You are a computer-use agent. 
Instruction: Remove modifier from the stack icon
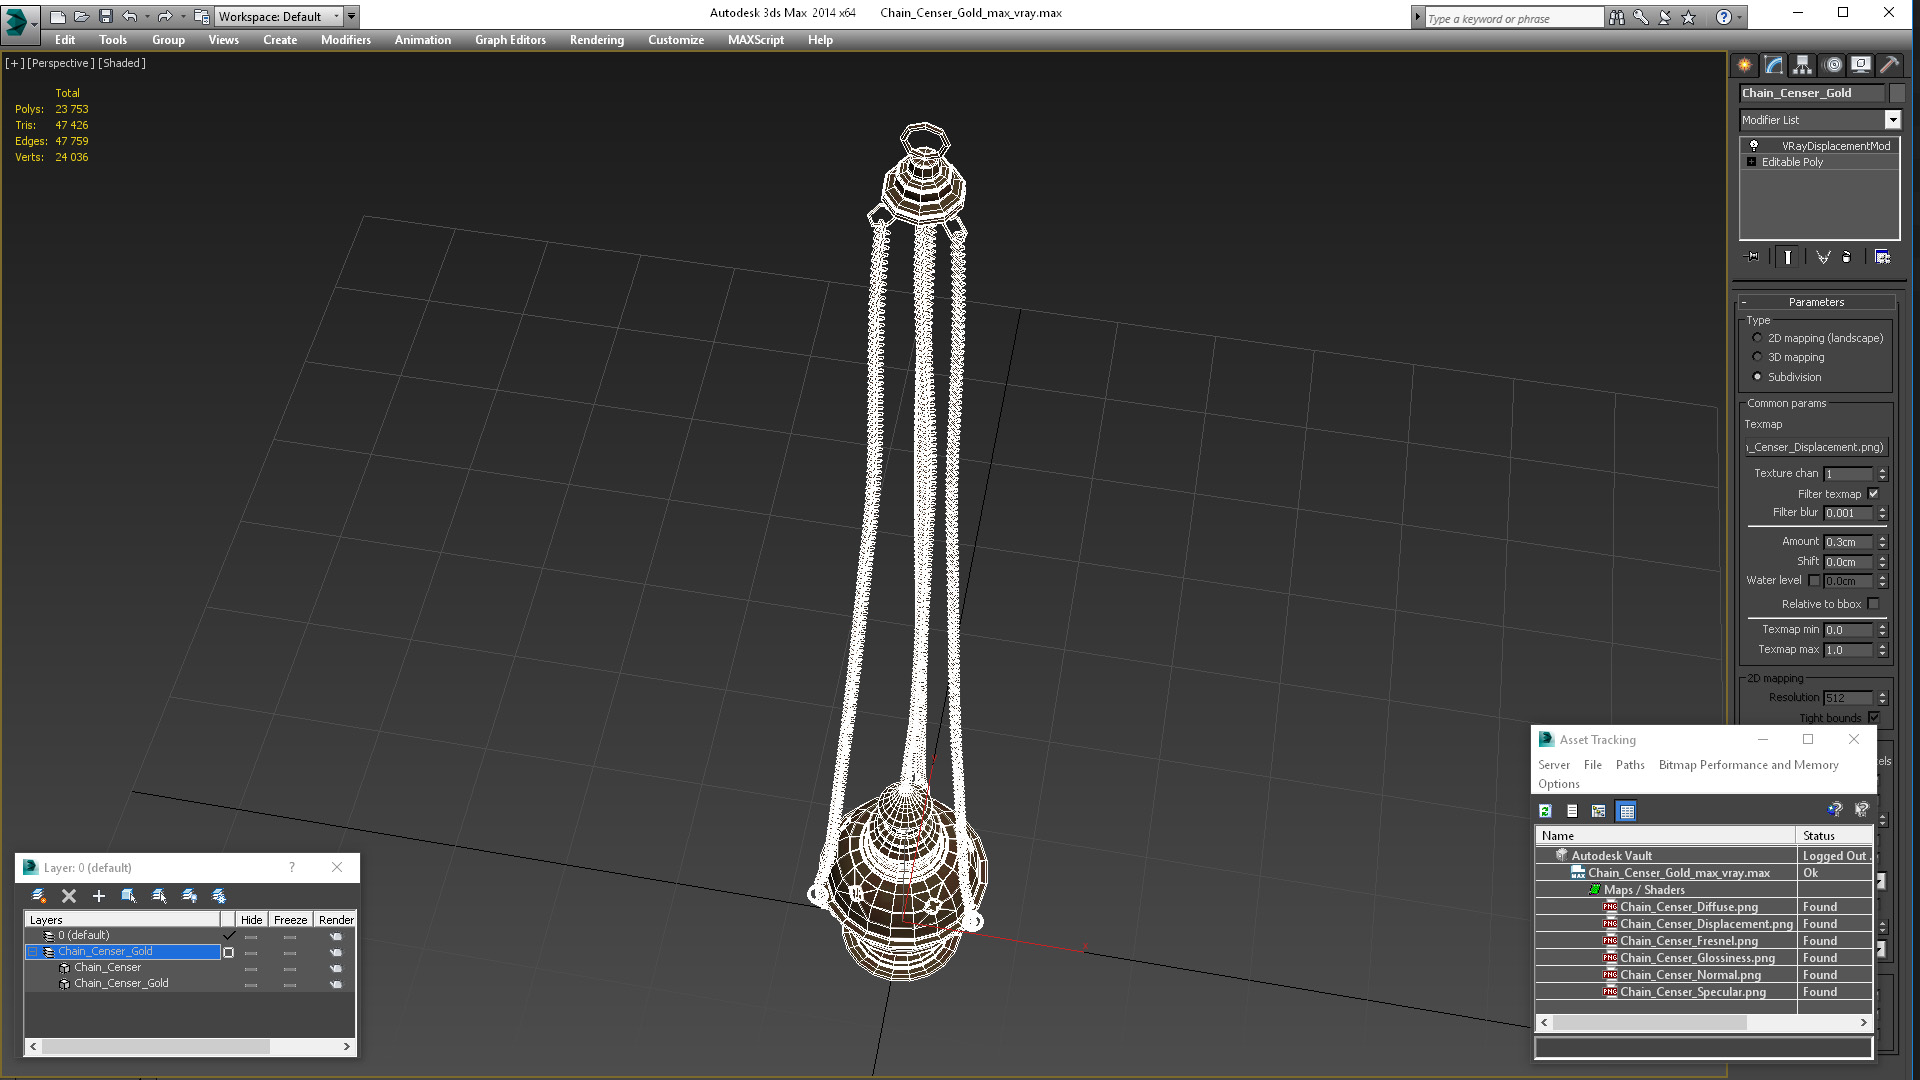point(1846,257)
